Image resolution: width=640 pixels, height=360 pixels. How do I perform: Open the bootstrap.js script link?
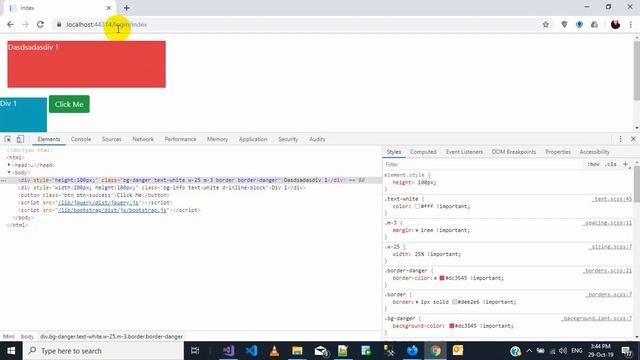tap(112, 210)
